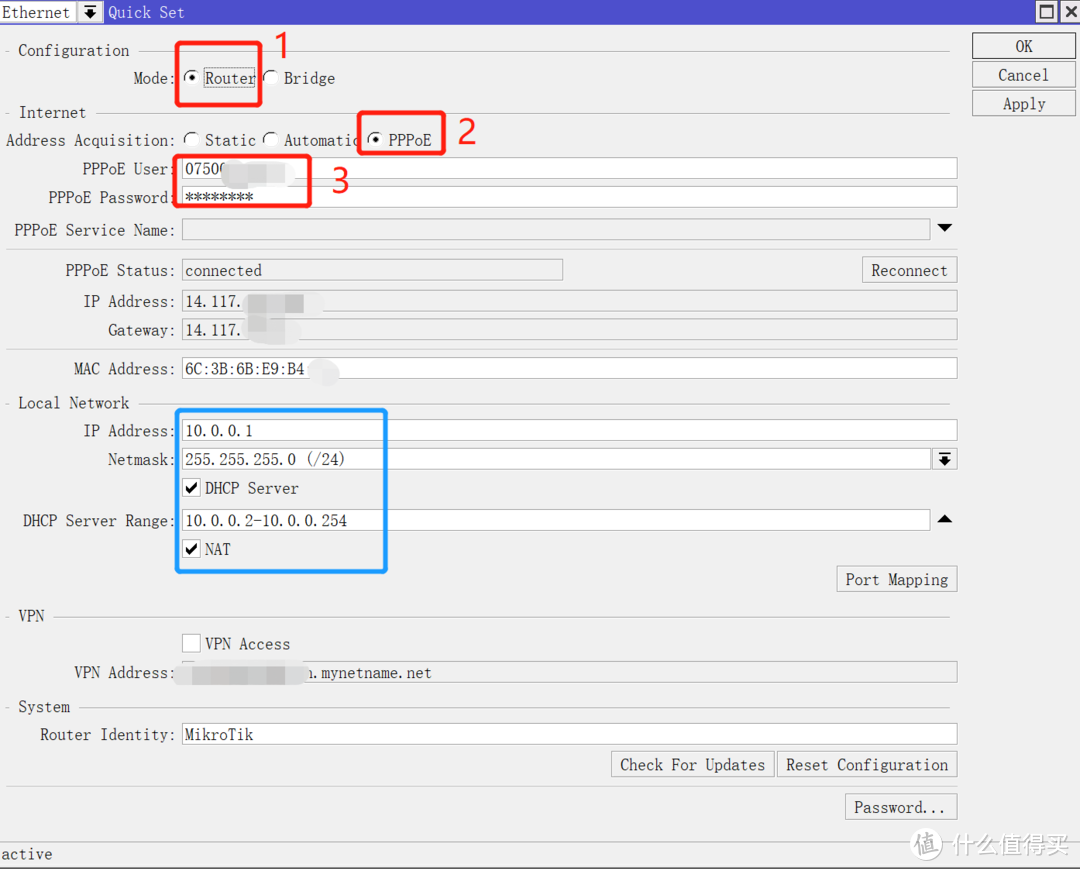Open the Netmask dropdown list
This screenshot has width=1080, height=871.
[x=945, y=459]
